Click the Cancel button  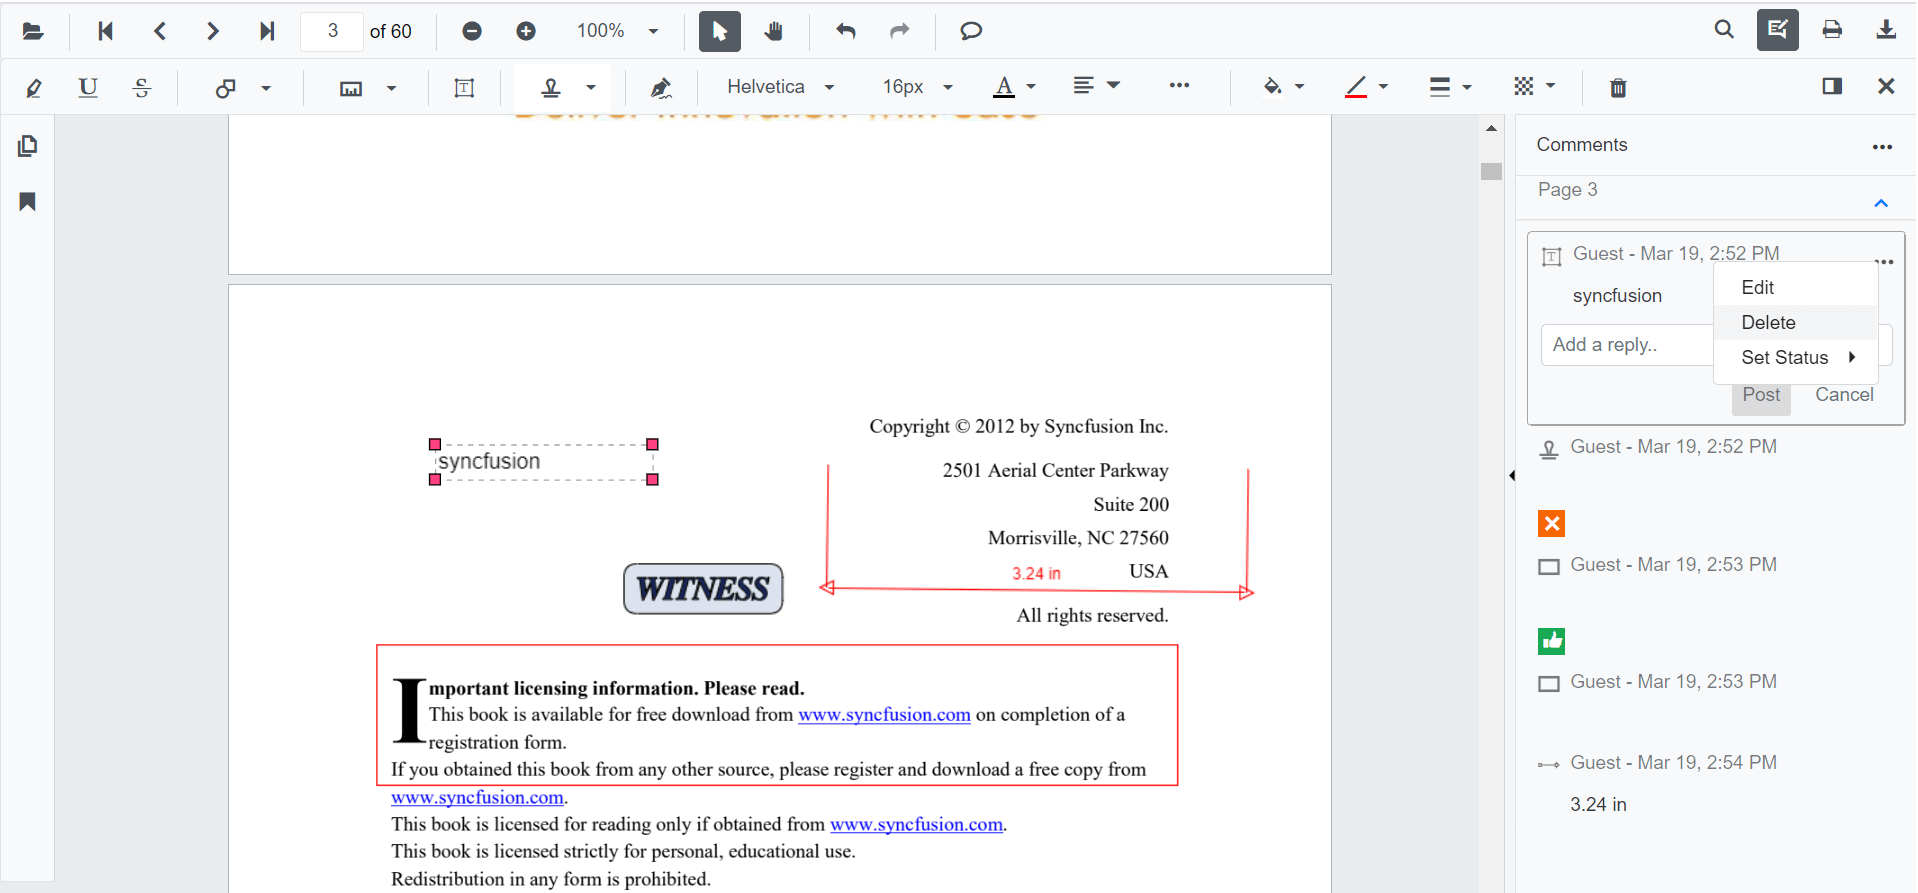[x=1844, y=395]
